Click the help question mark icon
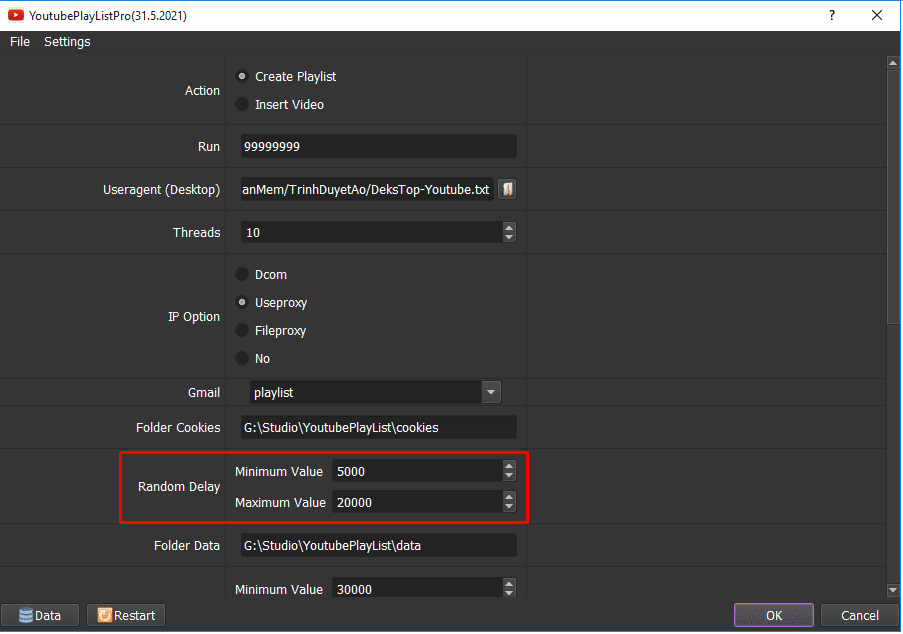 coord(832,16)
